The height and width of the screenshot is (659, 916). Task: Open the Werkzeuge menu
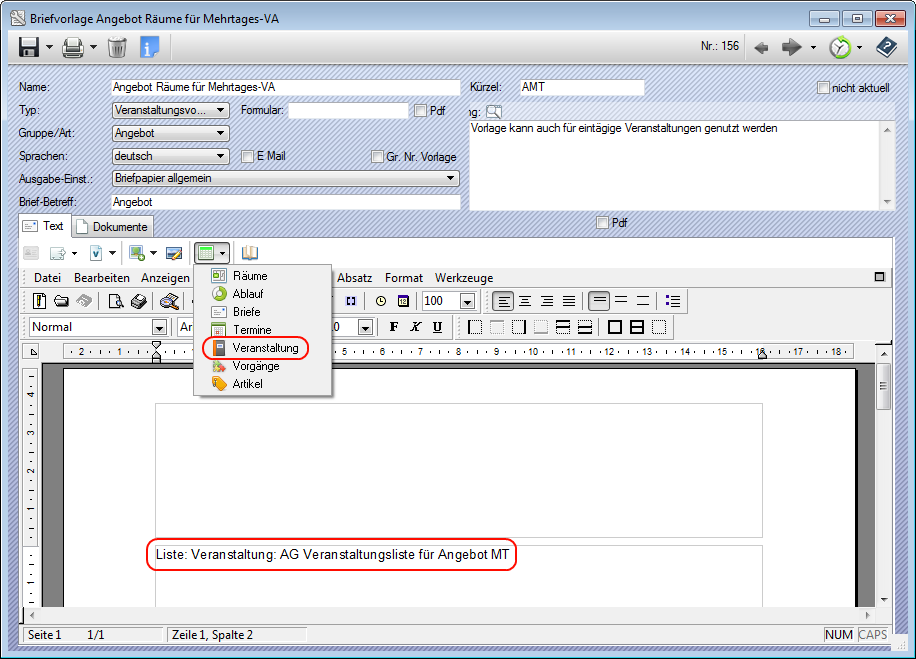pyautogui.click(x=463, y=277)
